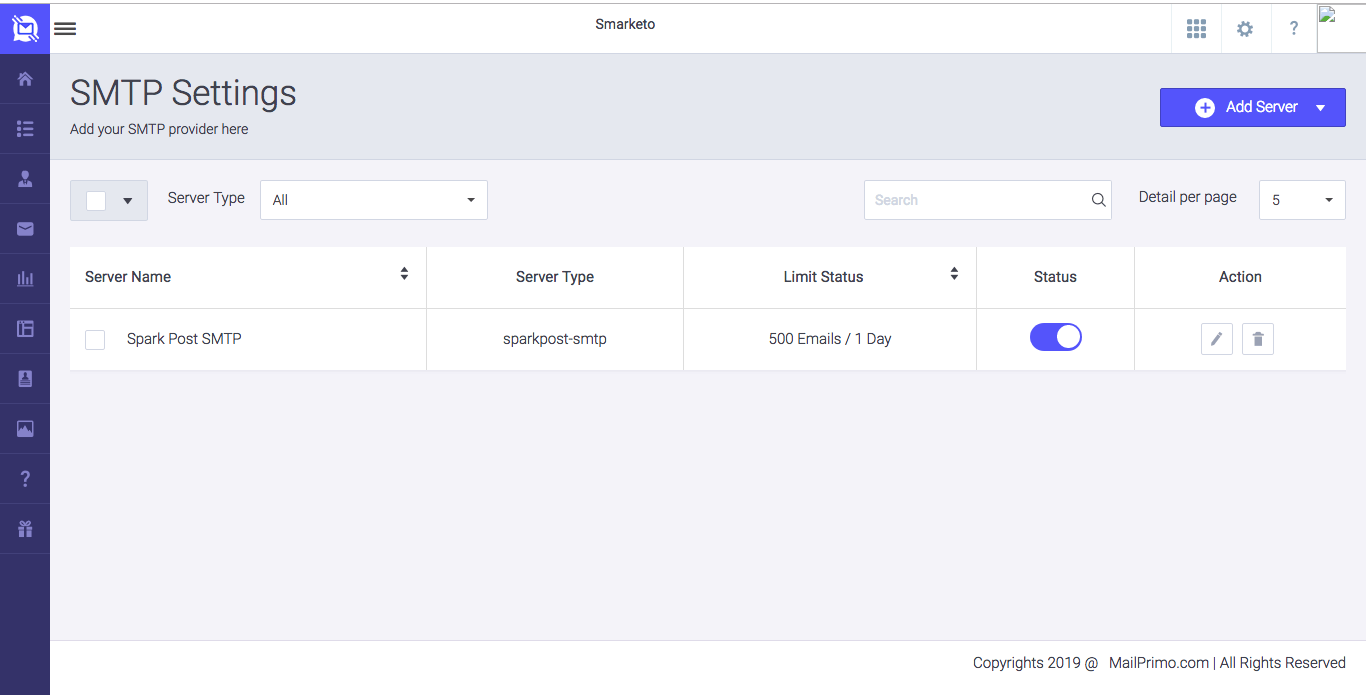
Task: Open the gift box icon in sidebar
Action: click(25, 529)
